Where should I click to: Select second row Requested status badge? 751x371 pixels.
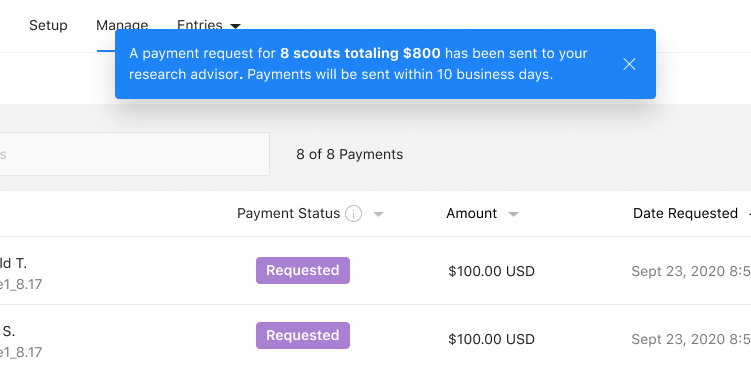click(x=303, y=336)
